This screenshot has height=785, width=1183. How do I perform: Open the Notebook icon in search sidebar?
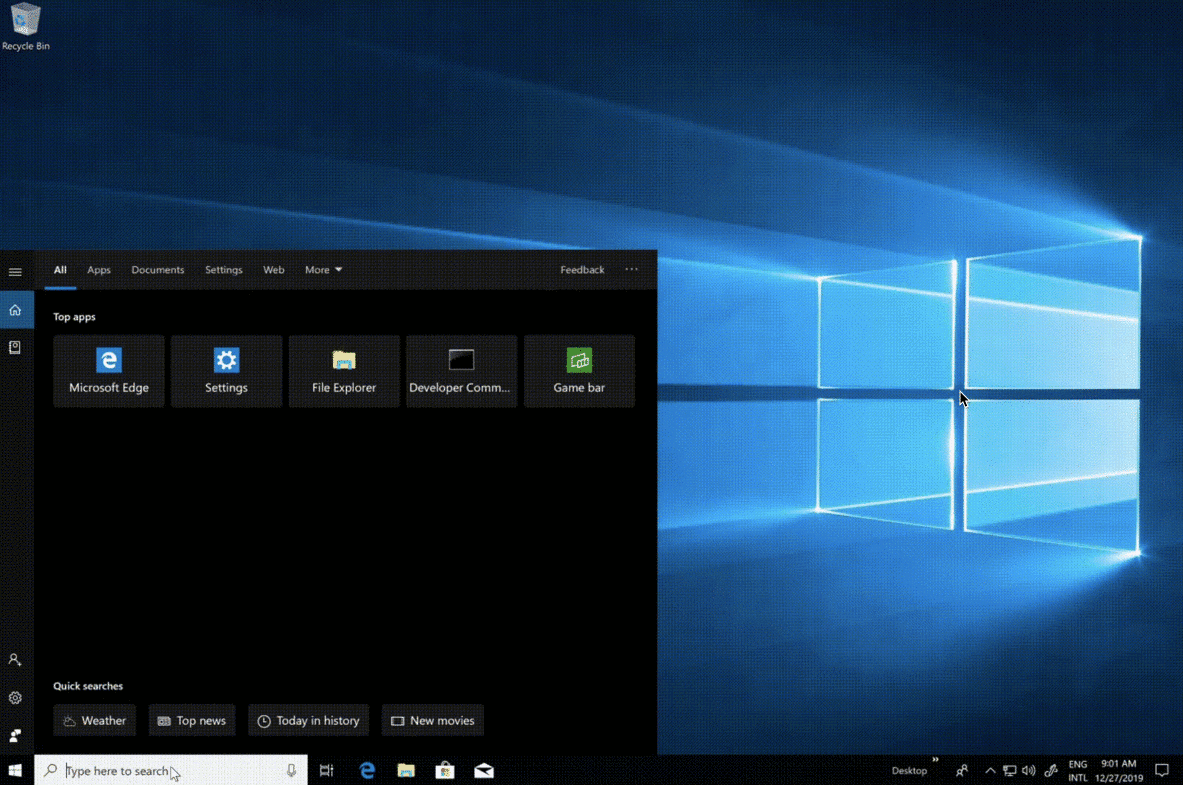pyautogui.click(x=15, y=347)
